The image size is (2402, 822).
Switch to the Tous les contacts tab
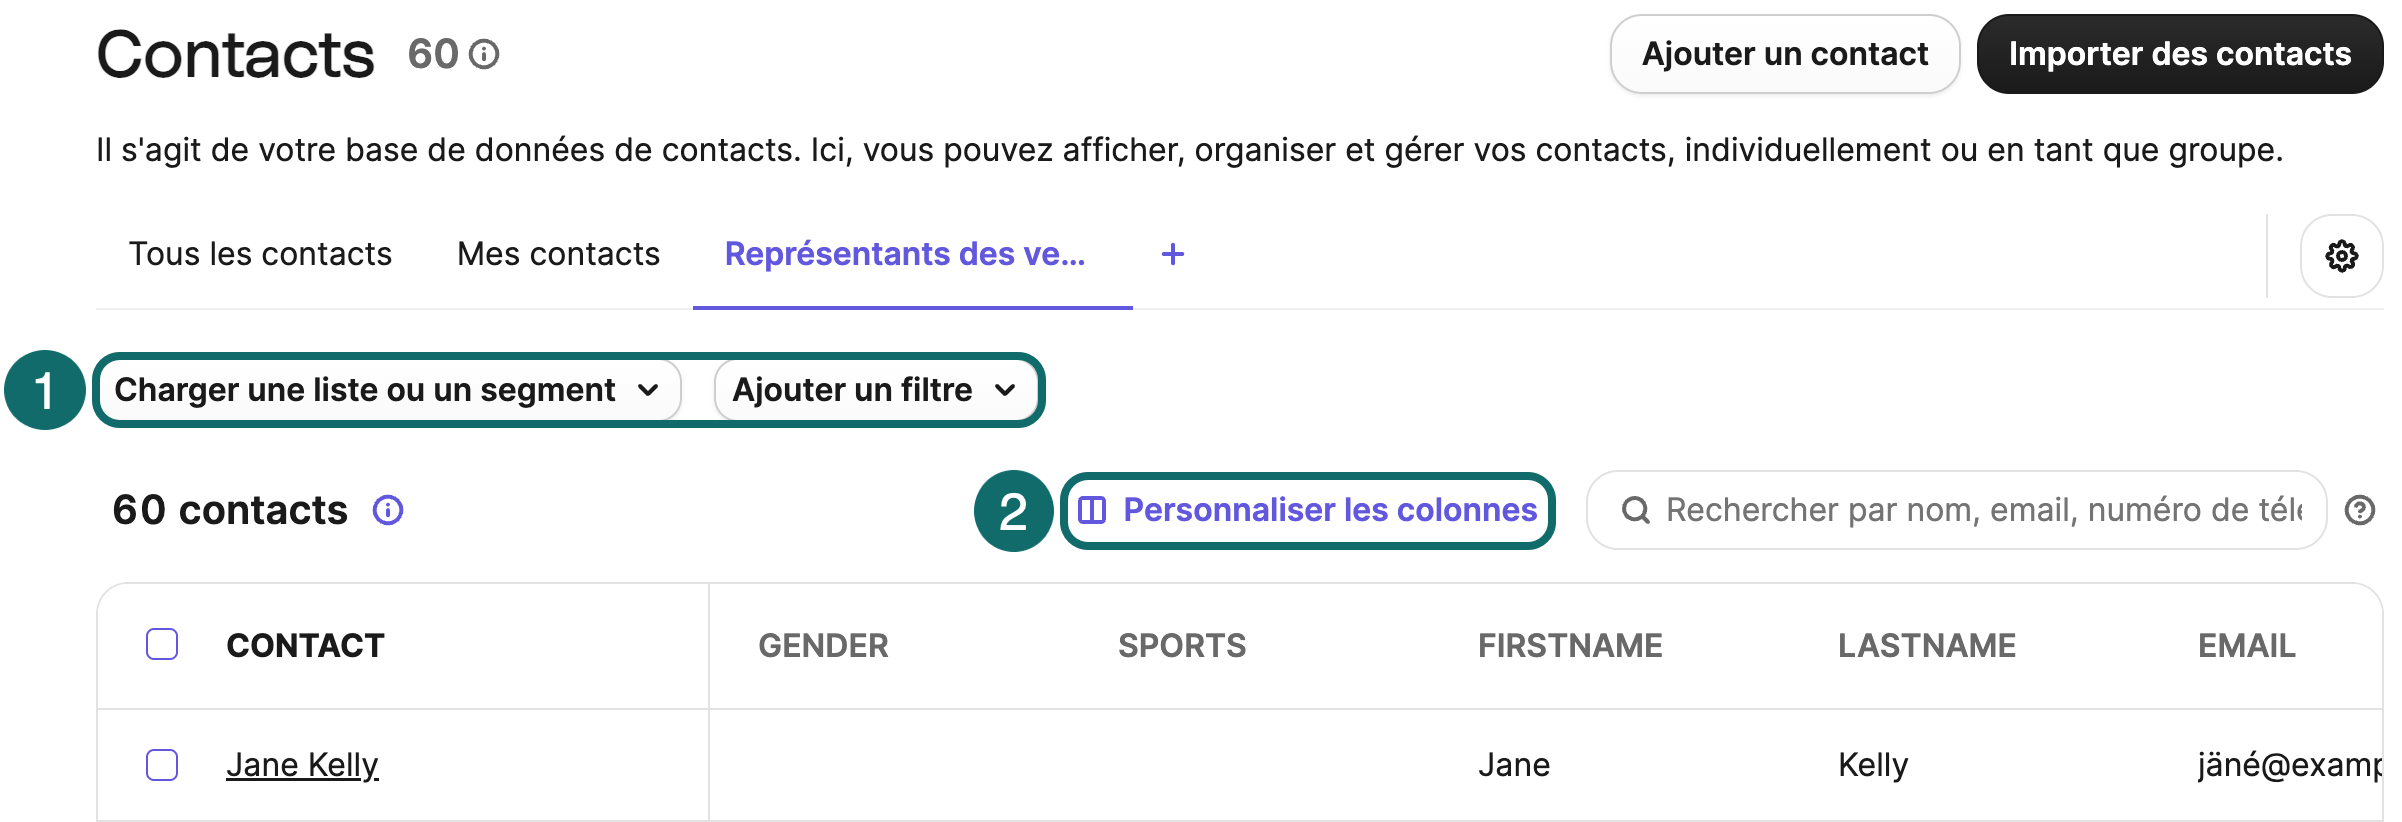click(x=260, y=254)
